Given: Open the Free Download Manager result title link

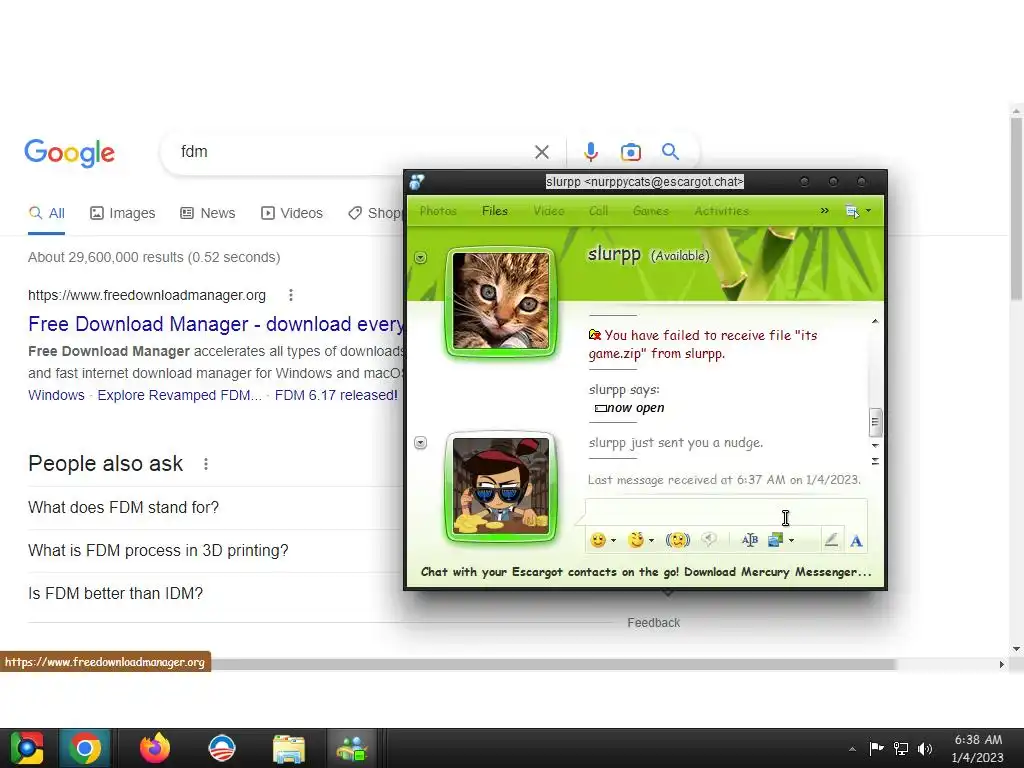Looking at the screenshot, I should pyautogui.click(x=216, y=324).
